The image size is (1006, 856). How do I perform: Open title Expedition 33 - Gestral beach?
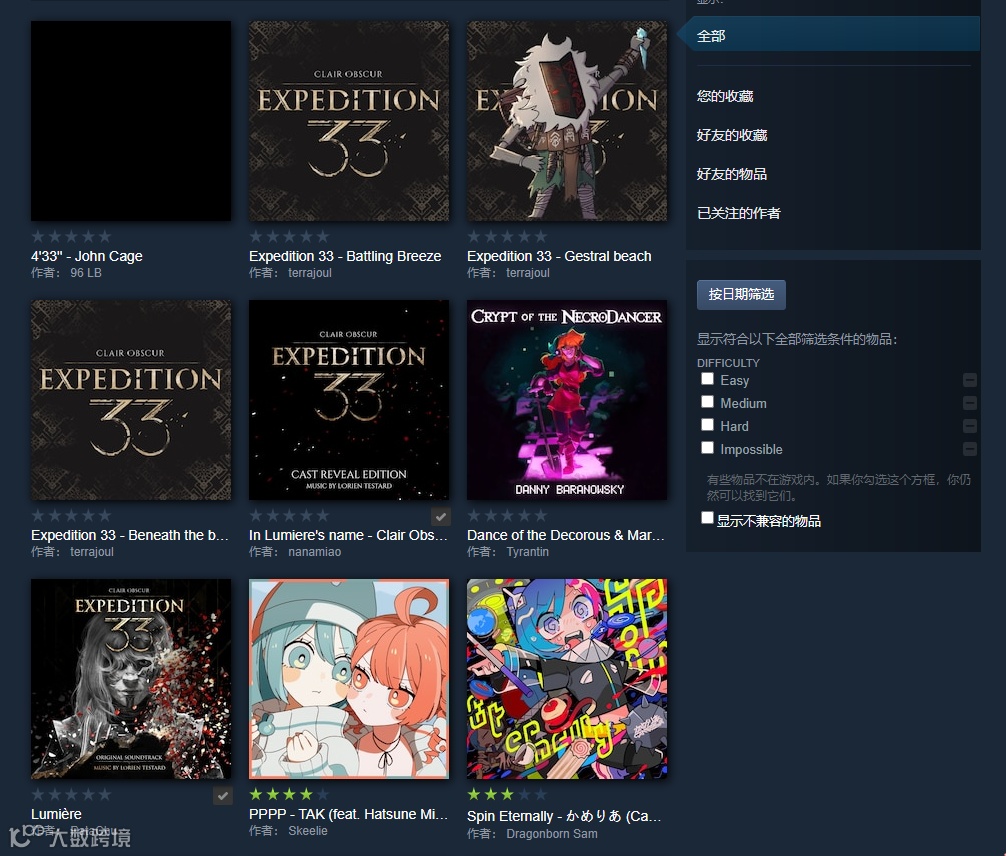pos(559,256)
